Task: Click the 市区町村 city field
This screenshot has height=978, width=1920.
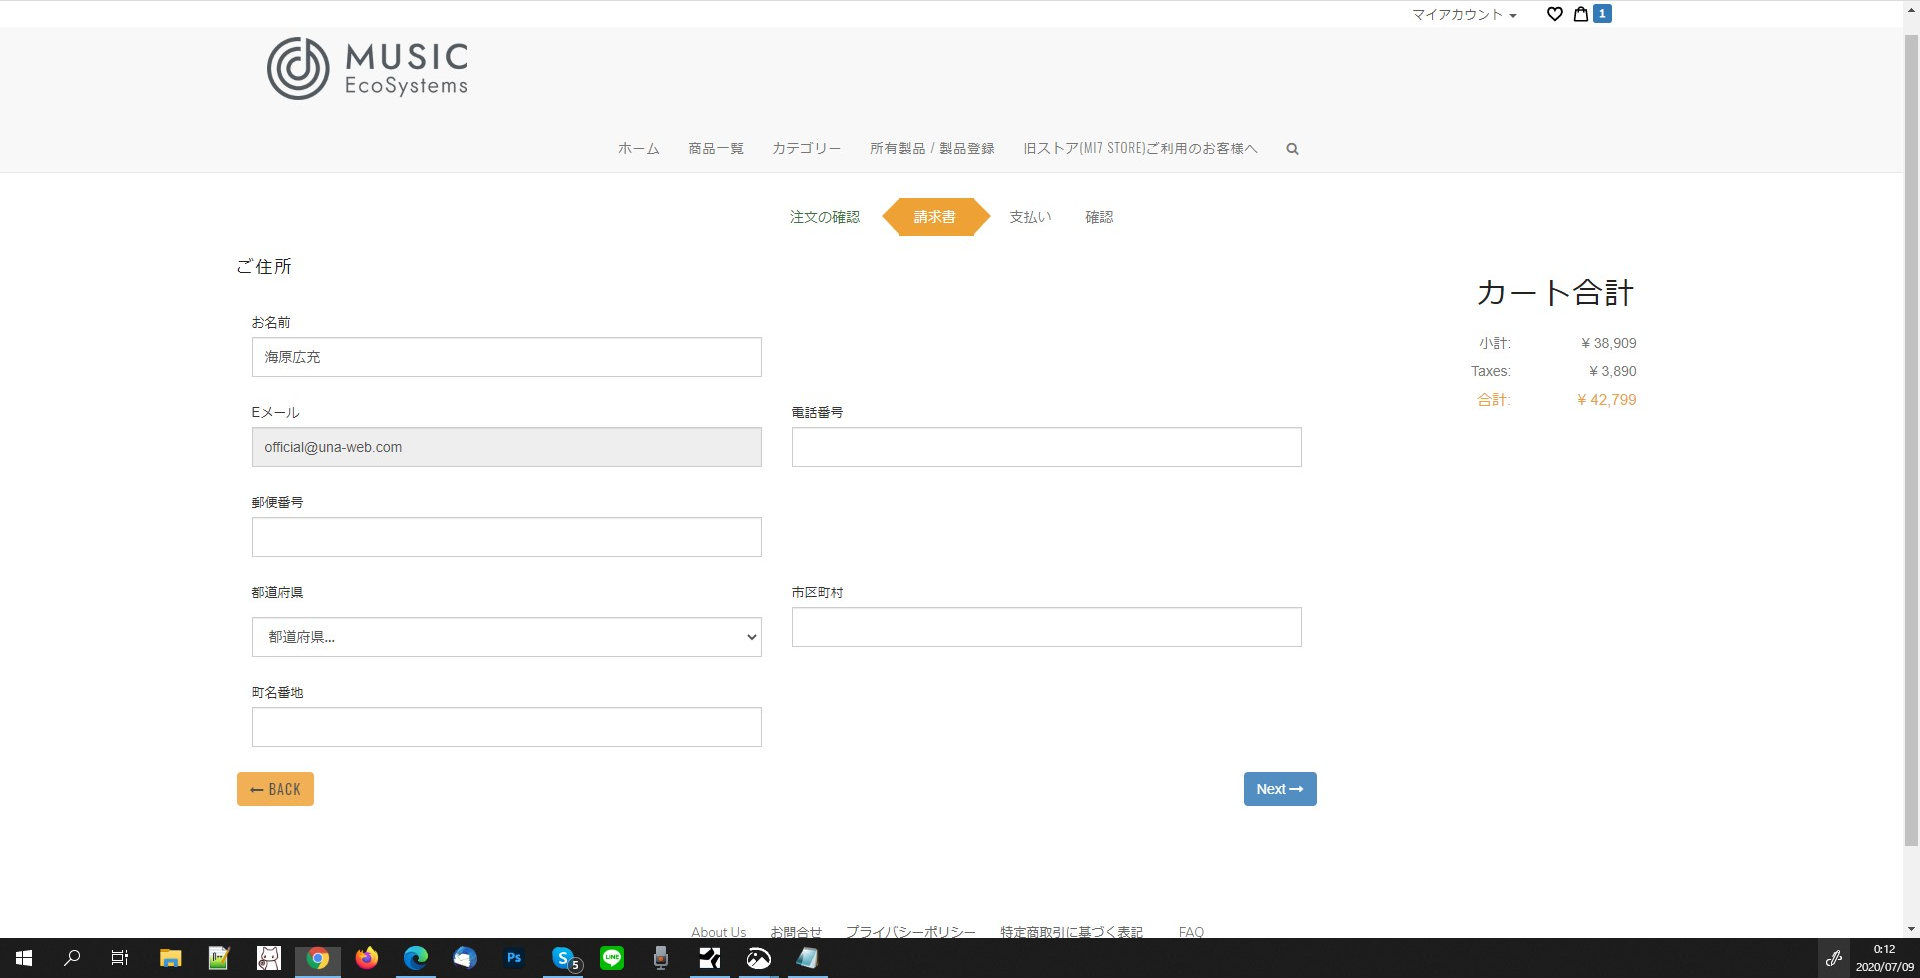Action: click(1046, 627)
